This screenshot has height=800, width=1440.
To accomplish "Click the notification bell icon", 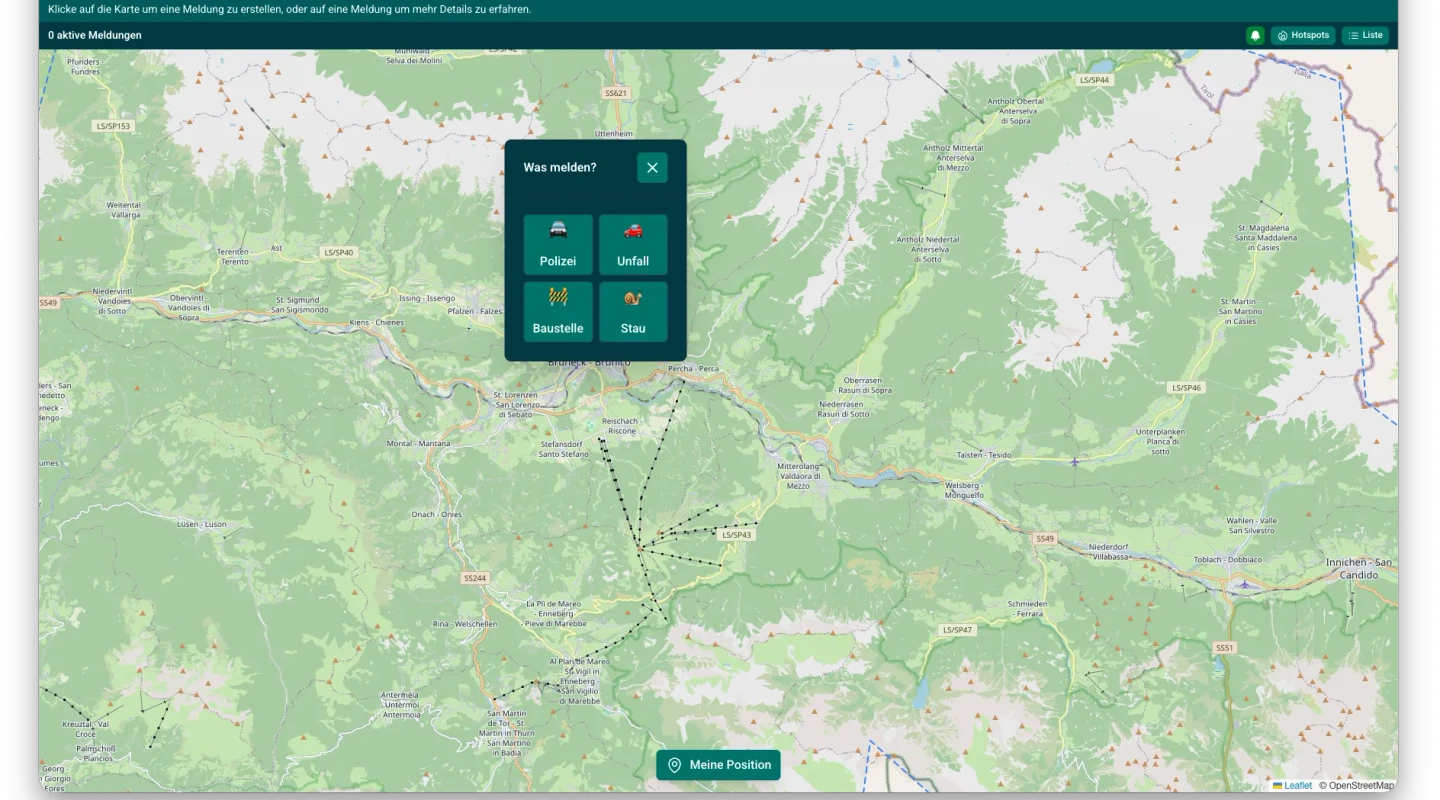I will 1255,35.
